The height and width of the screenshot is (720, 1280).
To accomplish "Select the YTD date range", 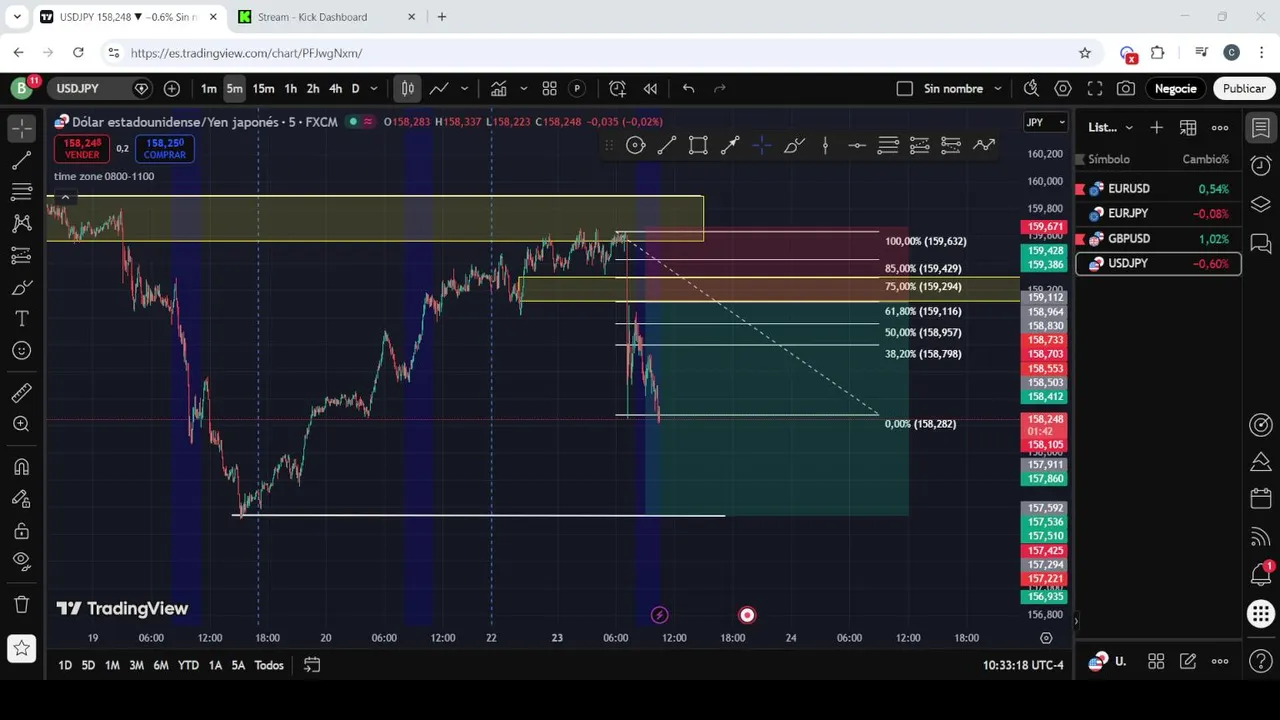I will click(x=188, y=665).
